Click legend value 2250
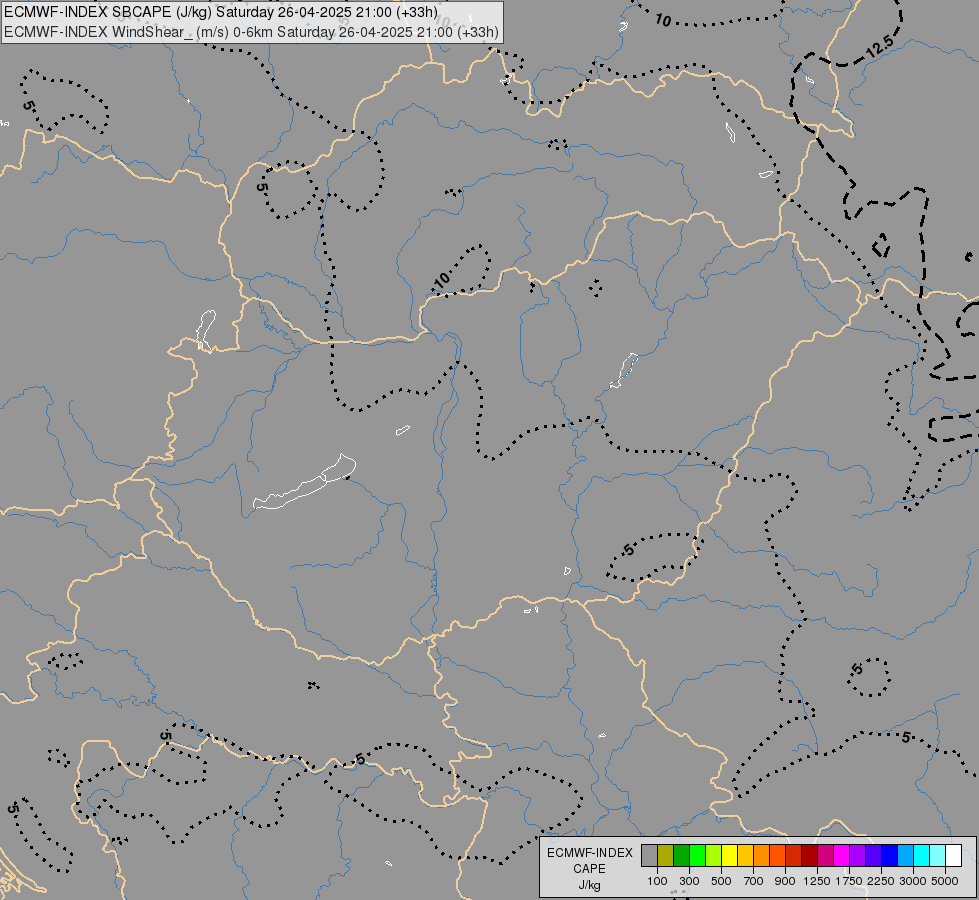 pyautogui.click(x=880, y=881)
